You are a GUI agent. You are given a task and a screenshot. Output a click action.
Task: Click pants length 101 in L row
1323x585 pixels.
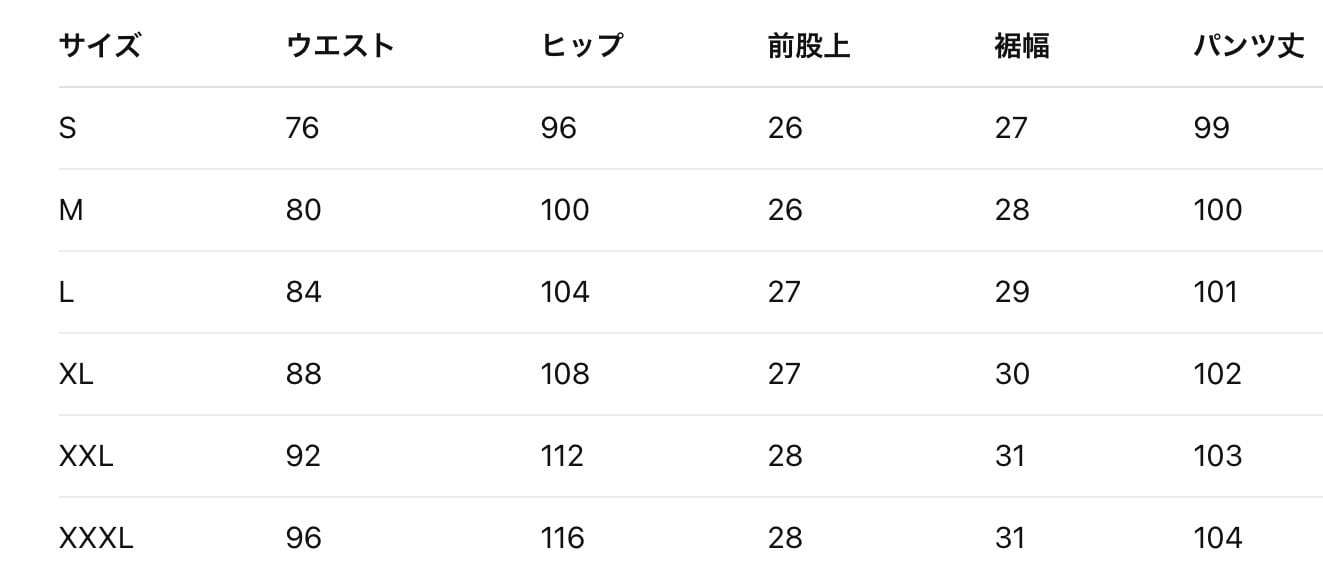1215,292
